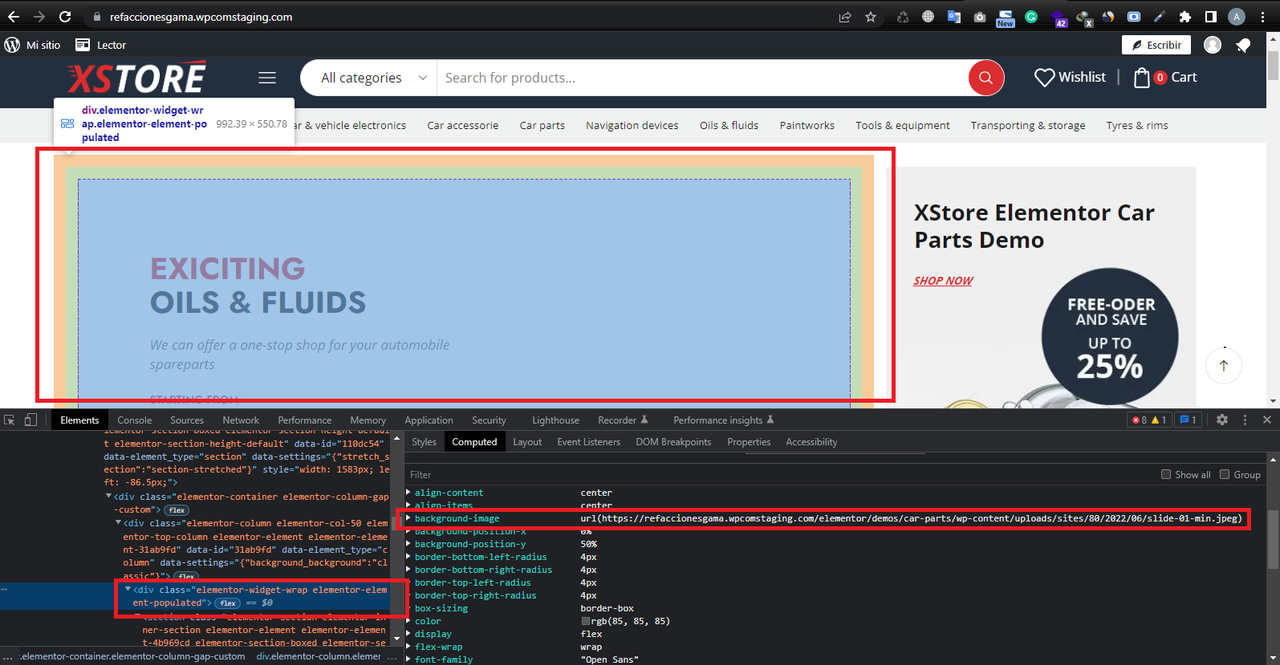This screenshot has height=665, width=1280.
Task: Click the browser back arrow
Action: [14, 17]
